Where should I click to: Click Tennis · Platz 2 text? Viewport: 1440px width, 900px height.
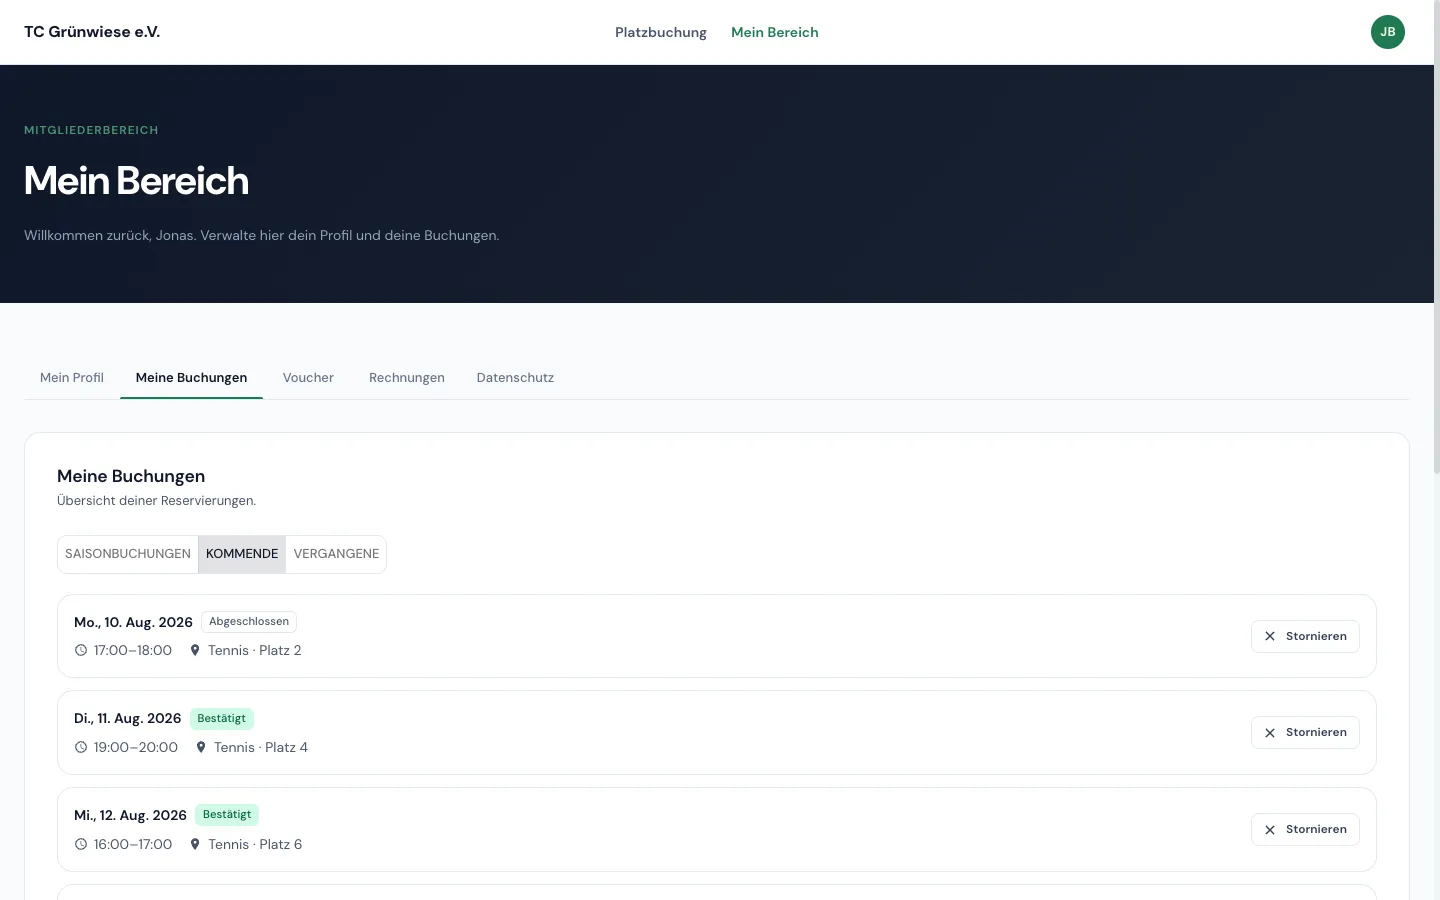[255, 650]
